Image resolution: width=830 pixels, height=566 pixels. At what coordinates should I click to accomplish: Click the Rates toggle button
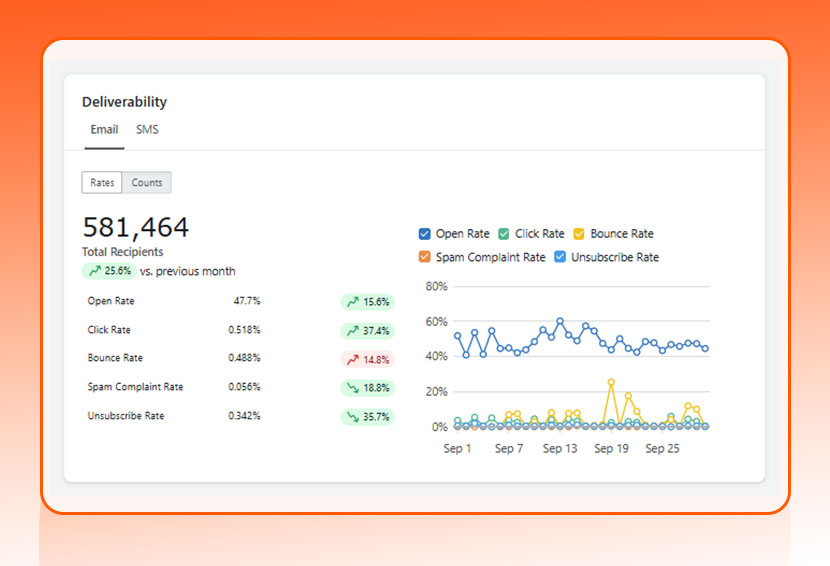[102, 182]
